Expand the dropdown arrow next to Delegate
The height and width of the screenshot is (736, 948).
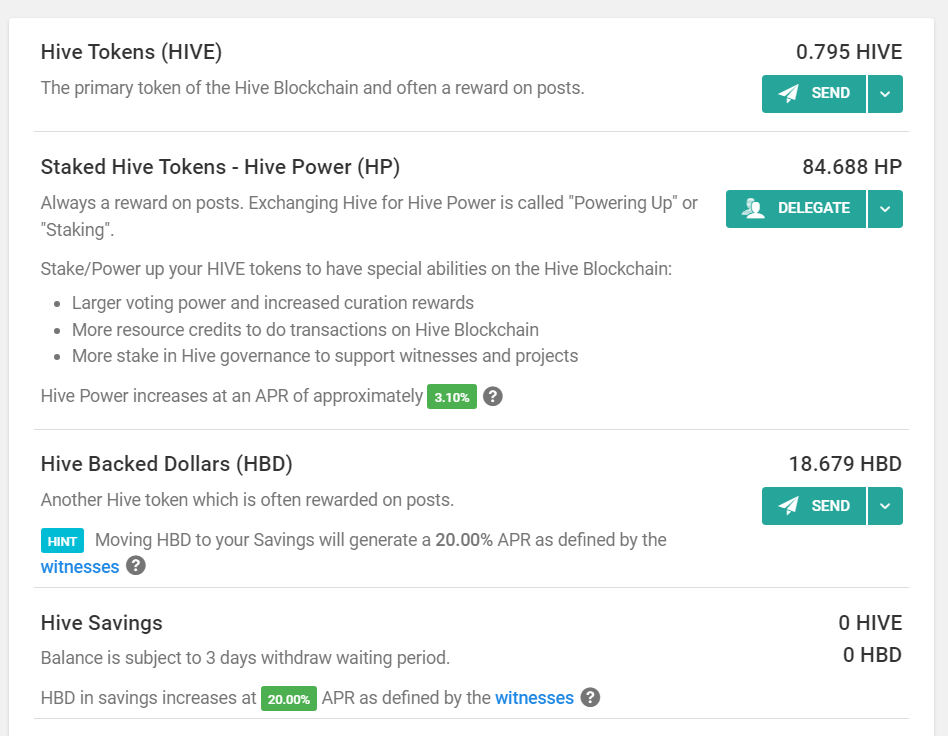click(x=885, y=209)
